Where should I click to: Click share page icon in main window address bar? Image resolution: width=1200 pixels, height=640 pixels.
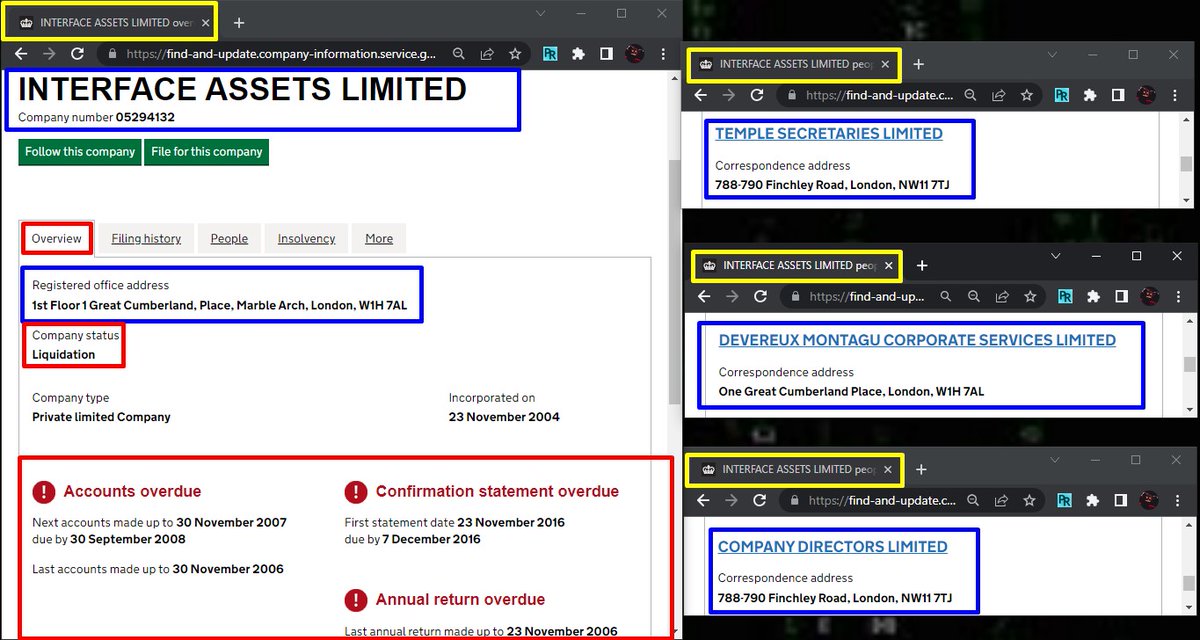[486, 54]
